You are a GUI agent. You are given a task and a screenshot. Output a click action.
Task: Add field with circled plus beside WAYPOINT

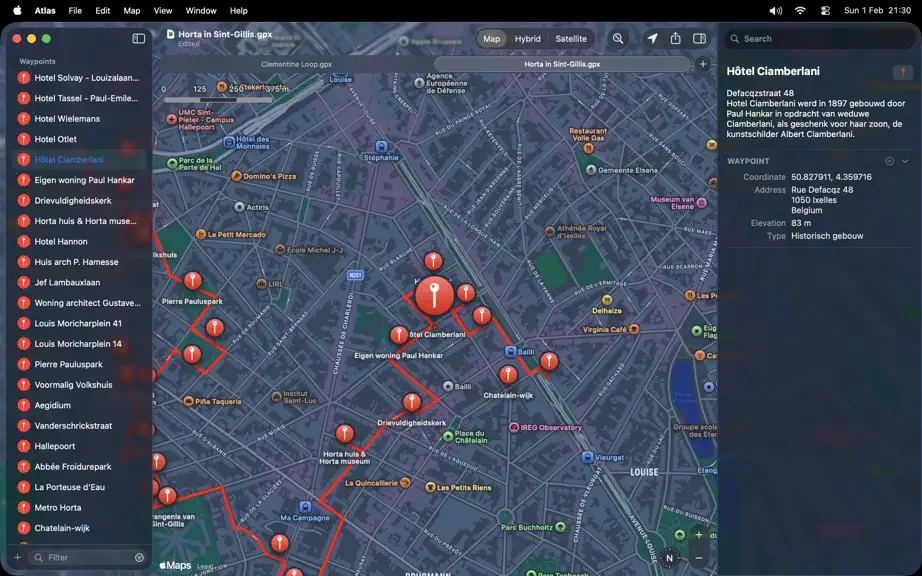click(890, 161)
